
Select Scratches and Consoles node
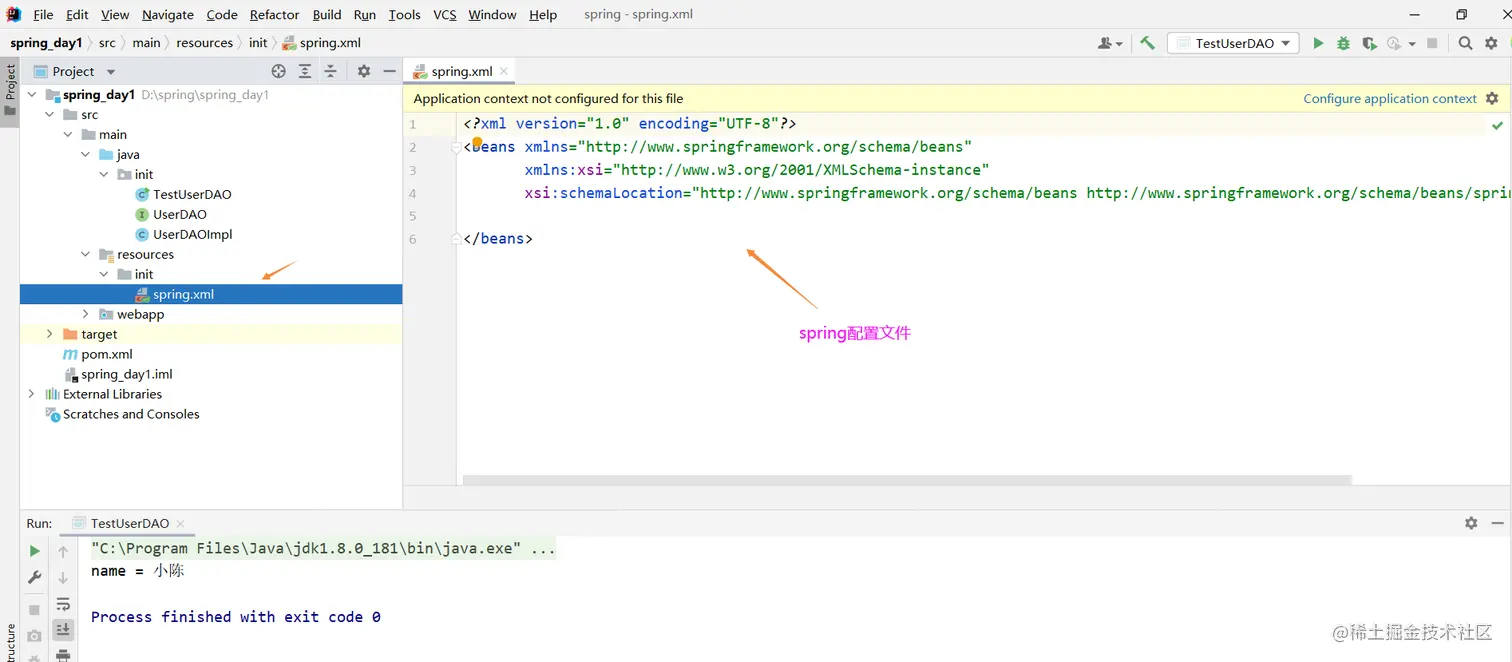131,414
